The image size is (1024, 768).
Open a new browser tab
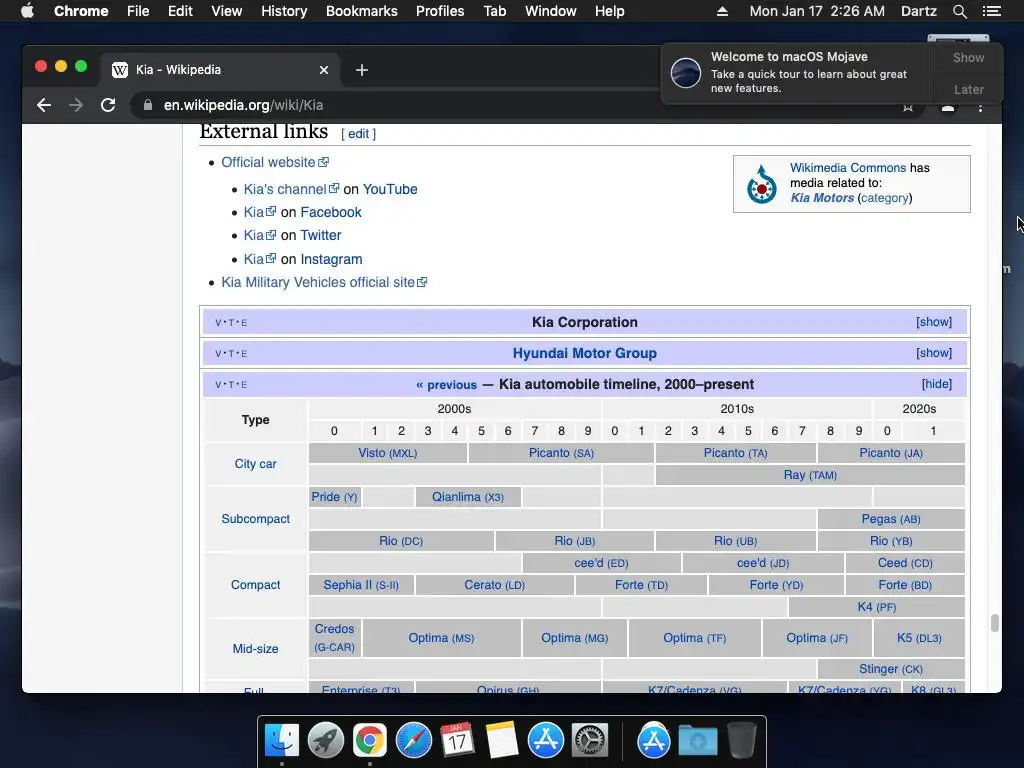(x=362, y=70)
